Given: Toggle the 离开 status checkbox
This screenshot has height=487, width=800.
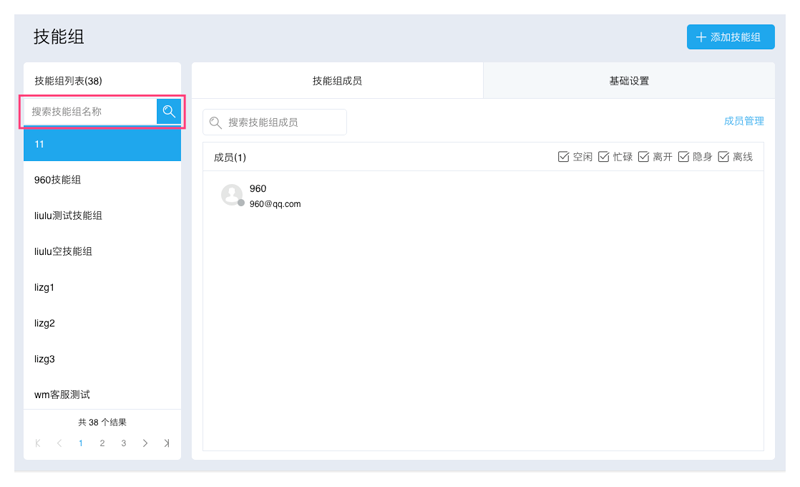Looking at the screenshot, I should 644,157.
